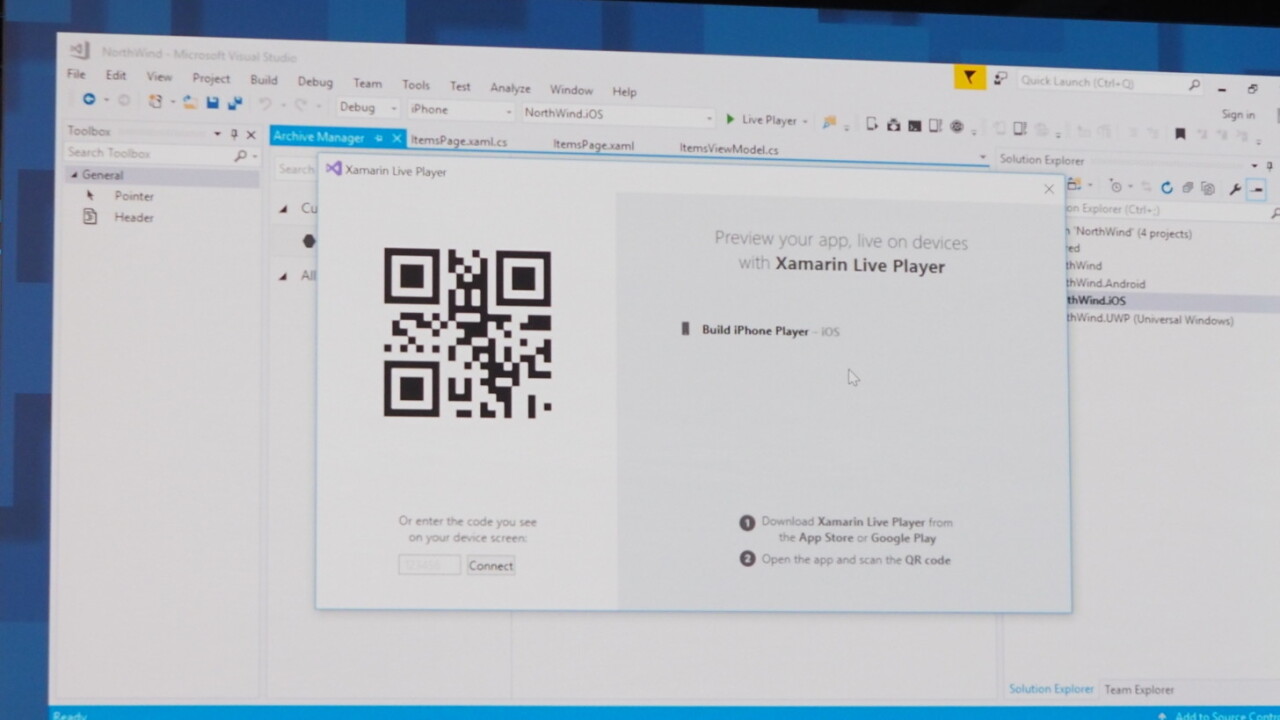The image size is (1280, 720).
Task: Open the Build menu
Action: 264,80
